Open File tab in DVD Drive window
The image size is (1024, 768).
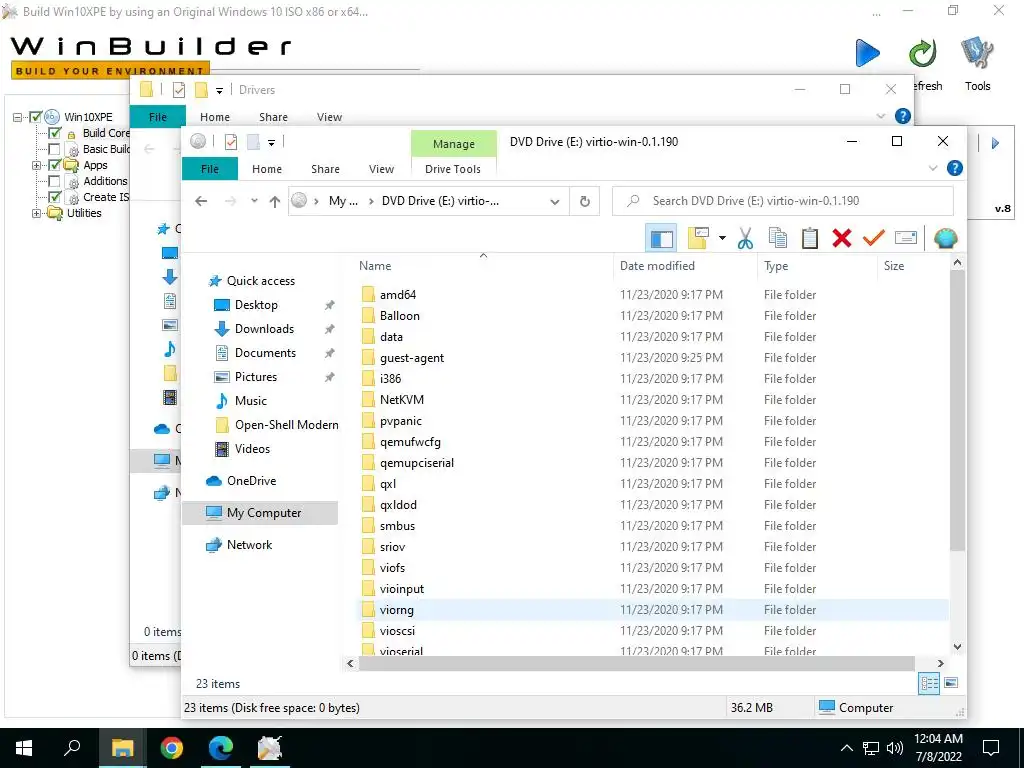210,168
